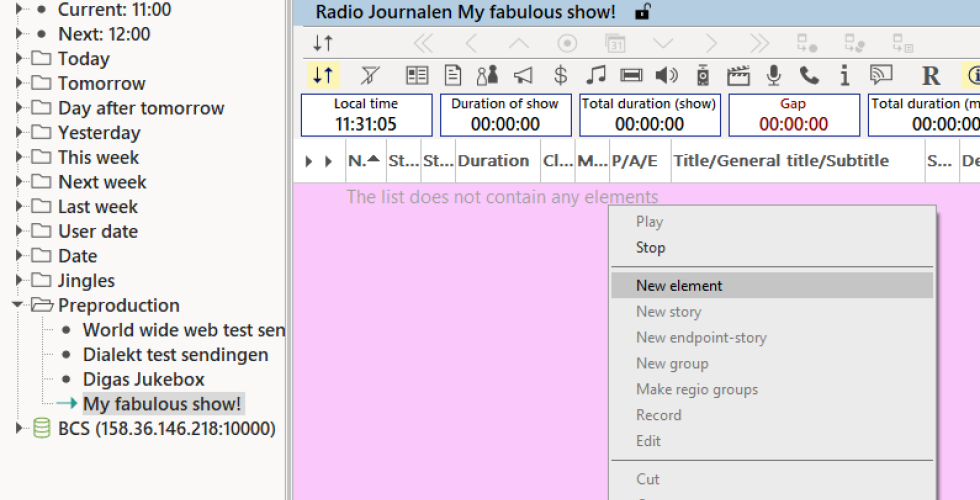
Task: Select Stop in the context menu
Action: [650, 248]
